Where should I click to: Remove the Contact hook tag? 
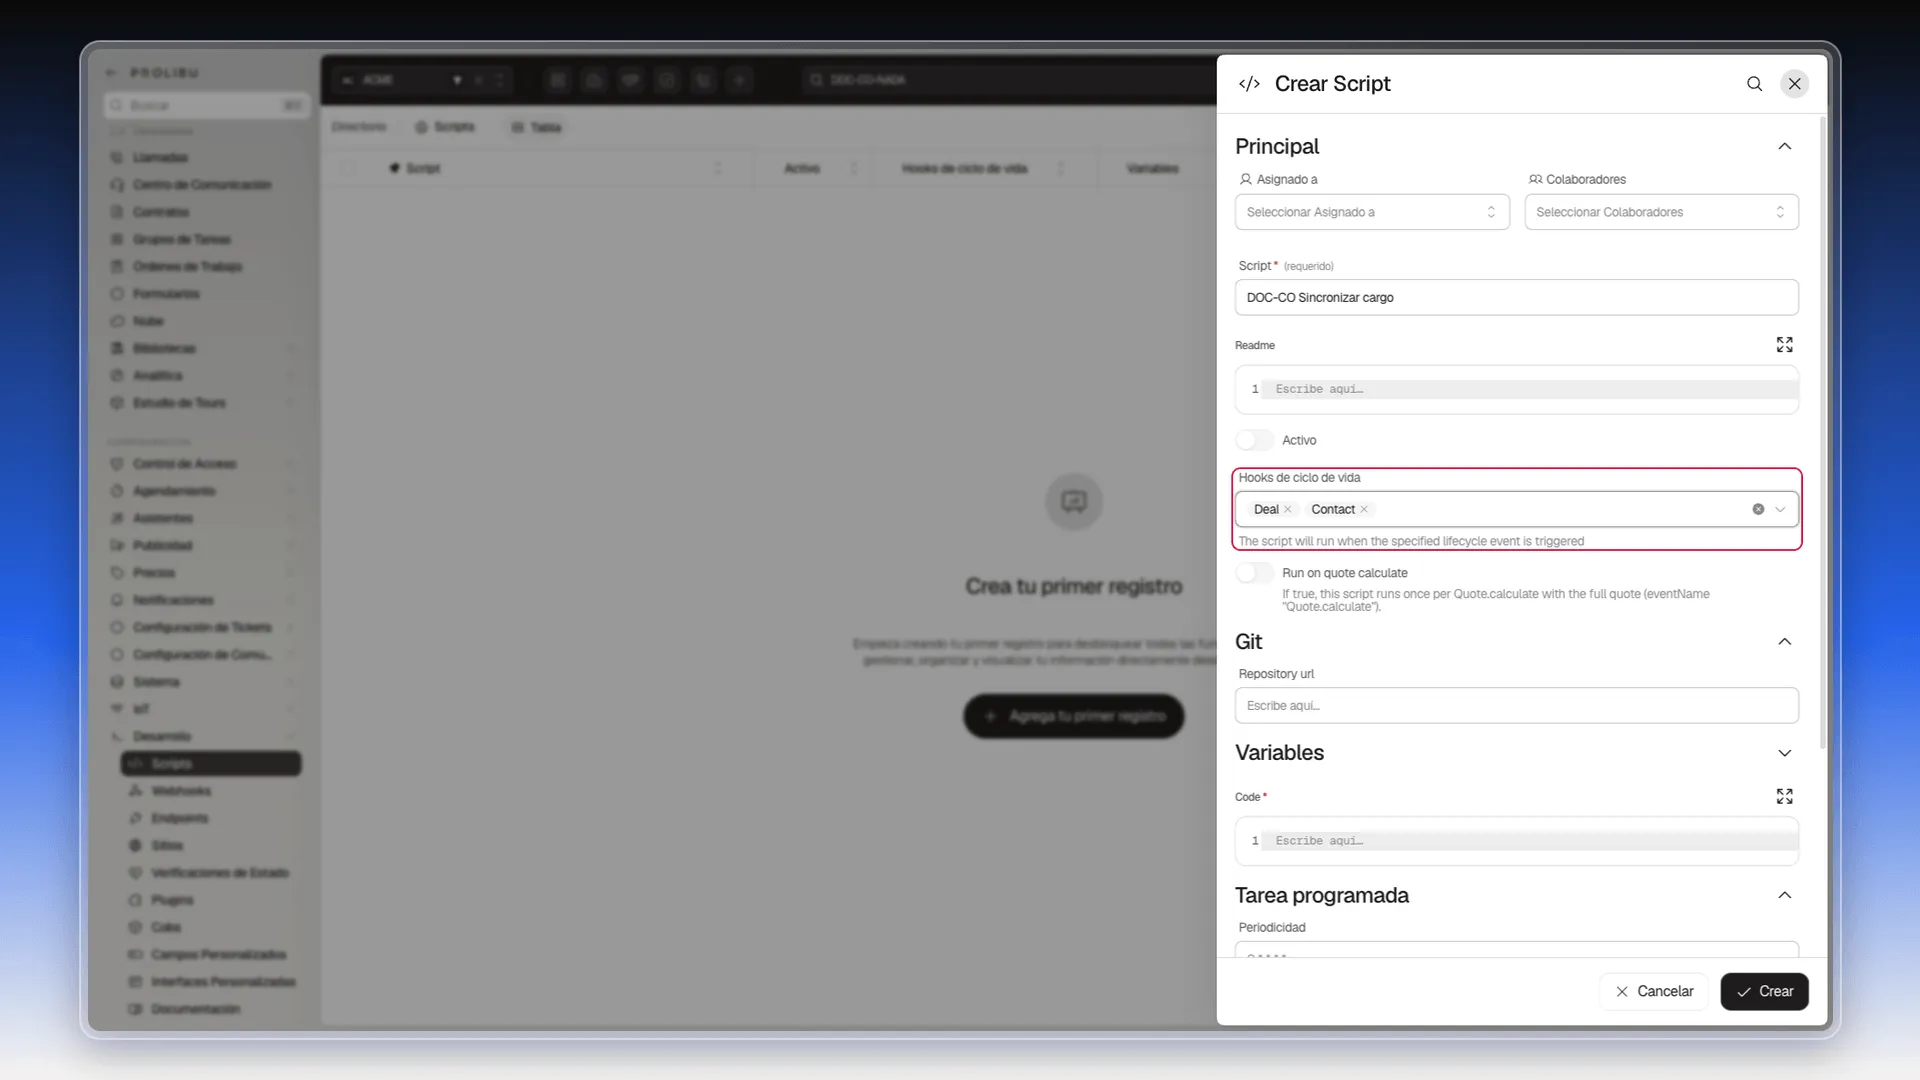[x=1364, y=510]
